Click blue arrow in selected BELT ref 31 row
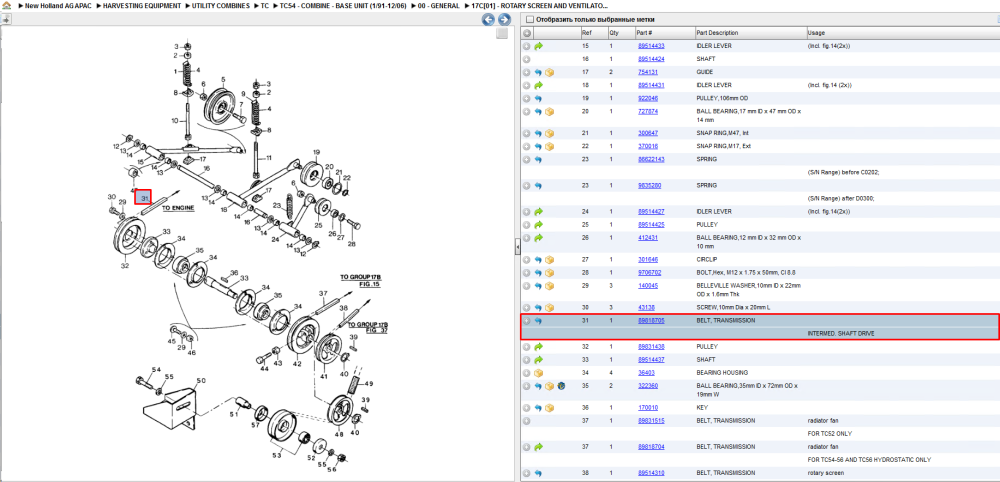 pos(538,321)
